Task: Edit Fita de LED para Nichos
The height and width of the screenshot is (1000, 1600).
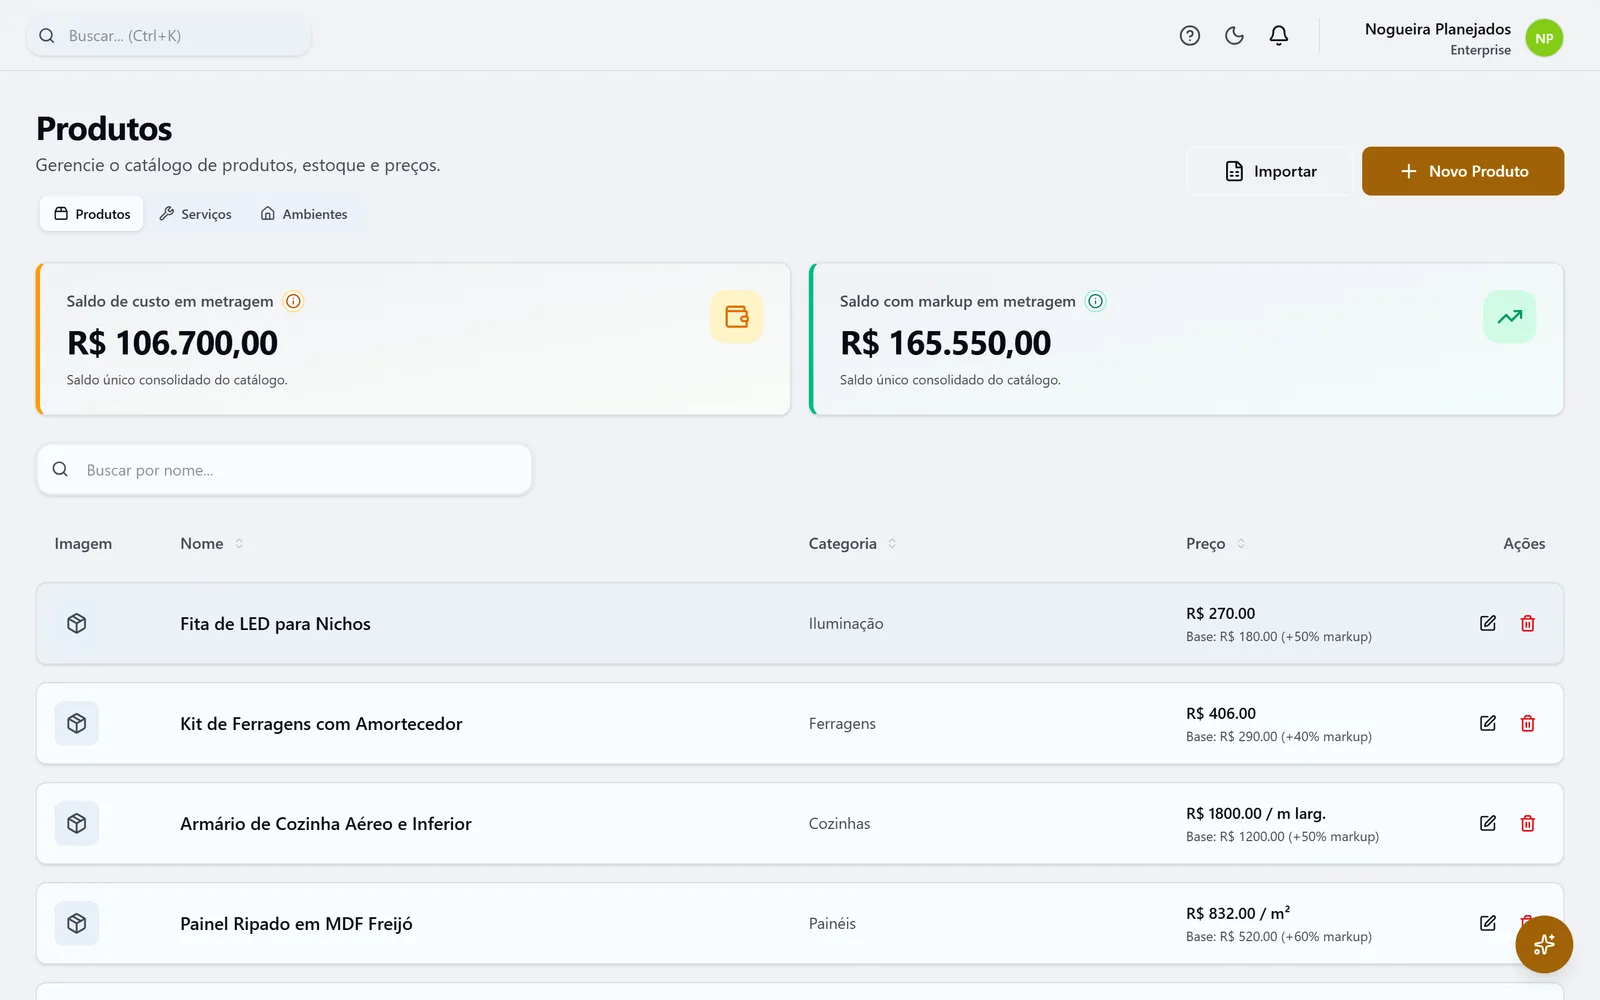Action: coord(1488,623)
